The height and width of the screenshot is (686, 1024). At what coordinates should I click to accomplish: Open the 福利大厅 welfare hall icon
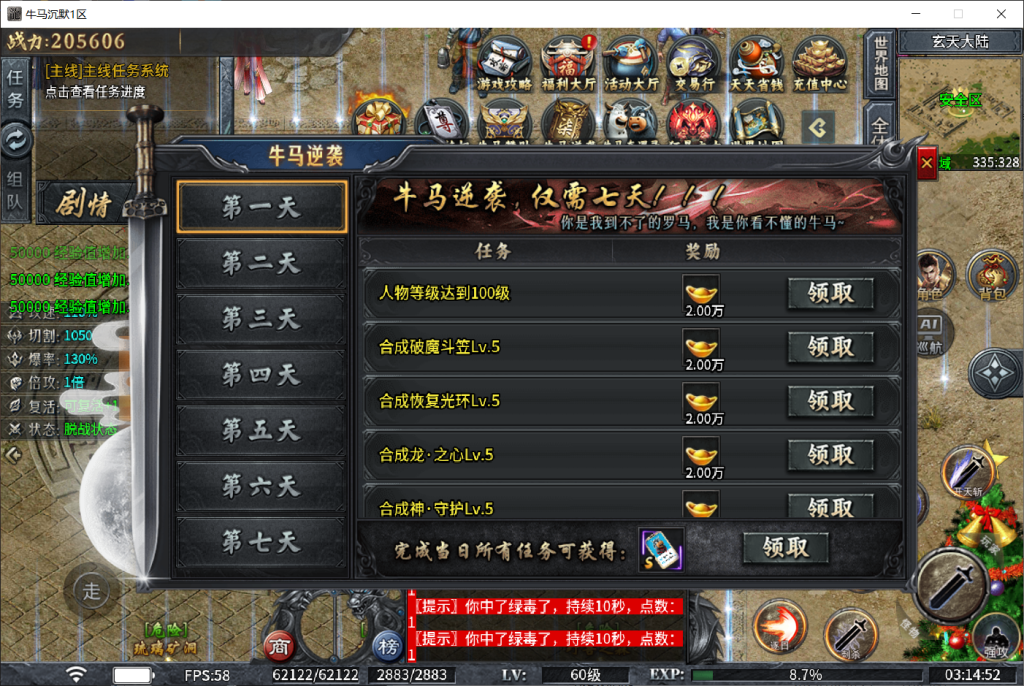(568, 63)
